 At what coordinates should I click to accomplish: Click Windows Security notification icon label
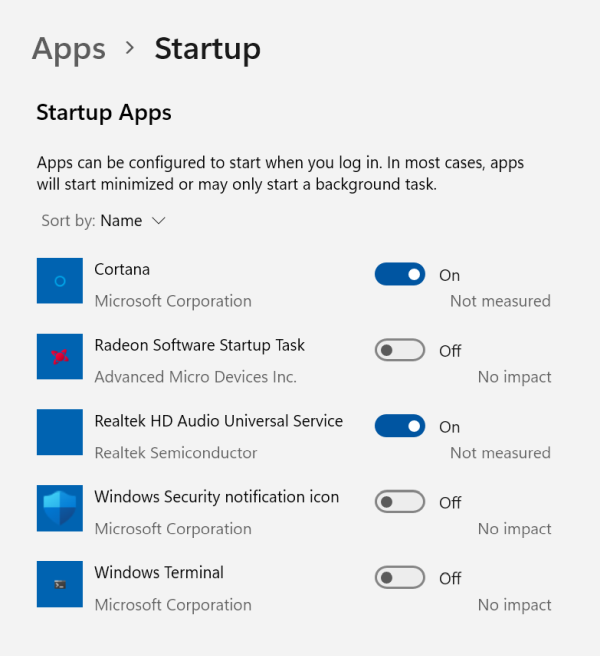[x=216, y=497]
